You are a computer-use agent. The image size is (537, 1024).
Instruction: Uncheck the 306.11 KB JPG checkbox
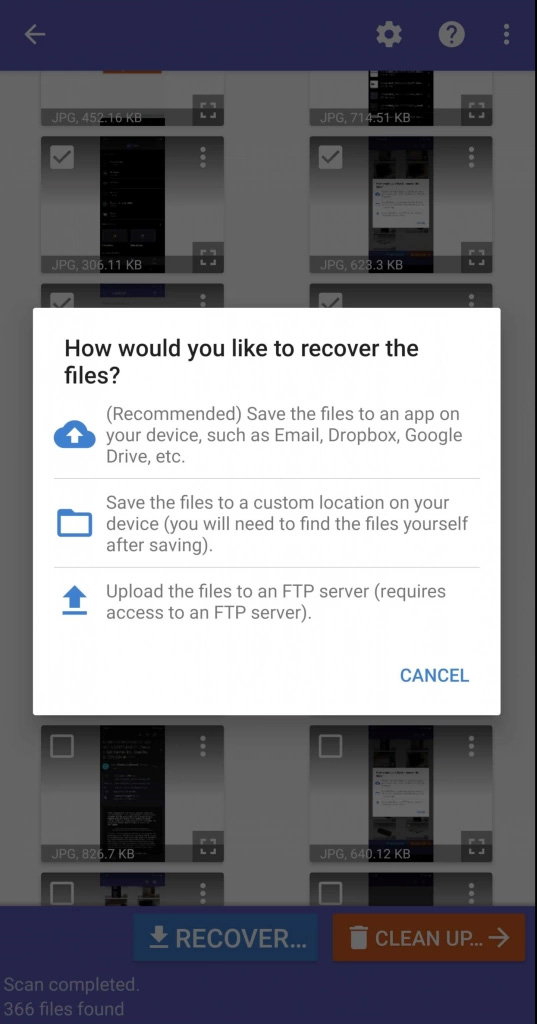[62, 157]
